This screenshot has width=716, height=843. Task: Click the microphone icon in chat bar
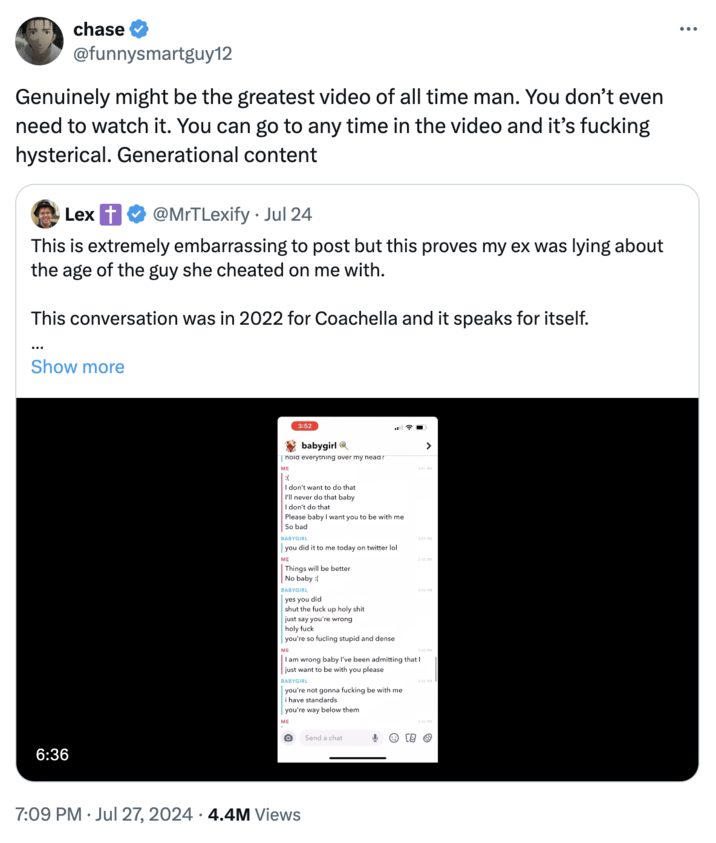point(375,738)
